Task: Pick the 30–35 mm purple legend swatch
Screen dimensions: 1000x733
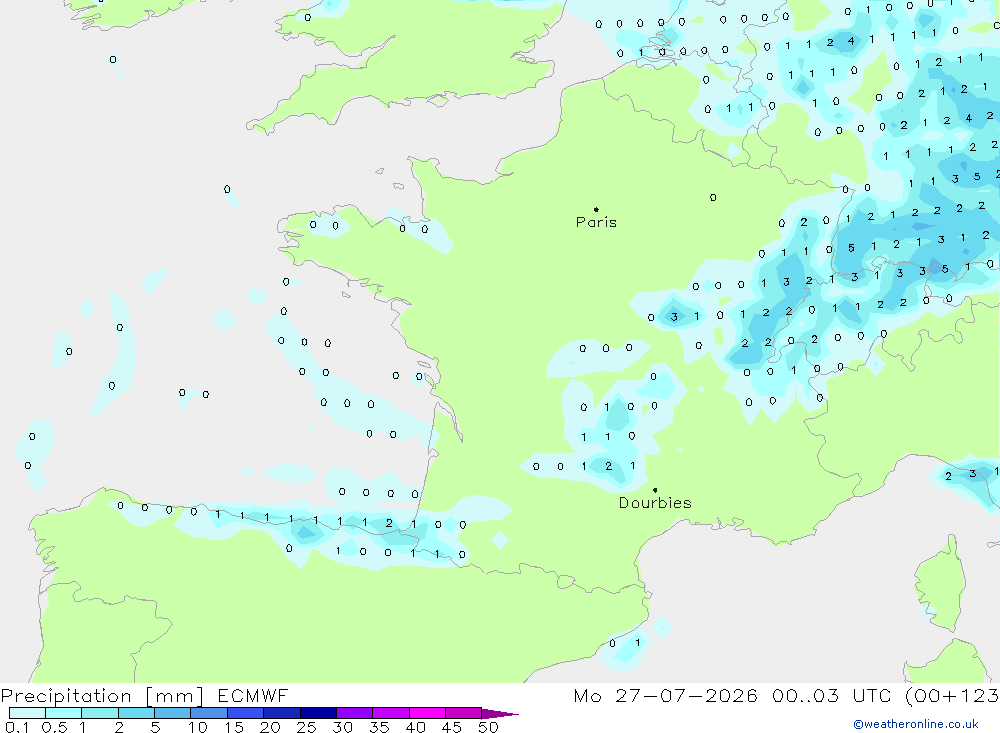Action: coord(354,713)
